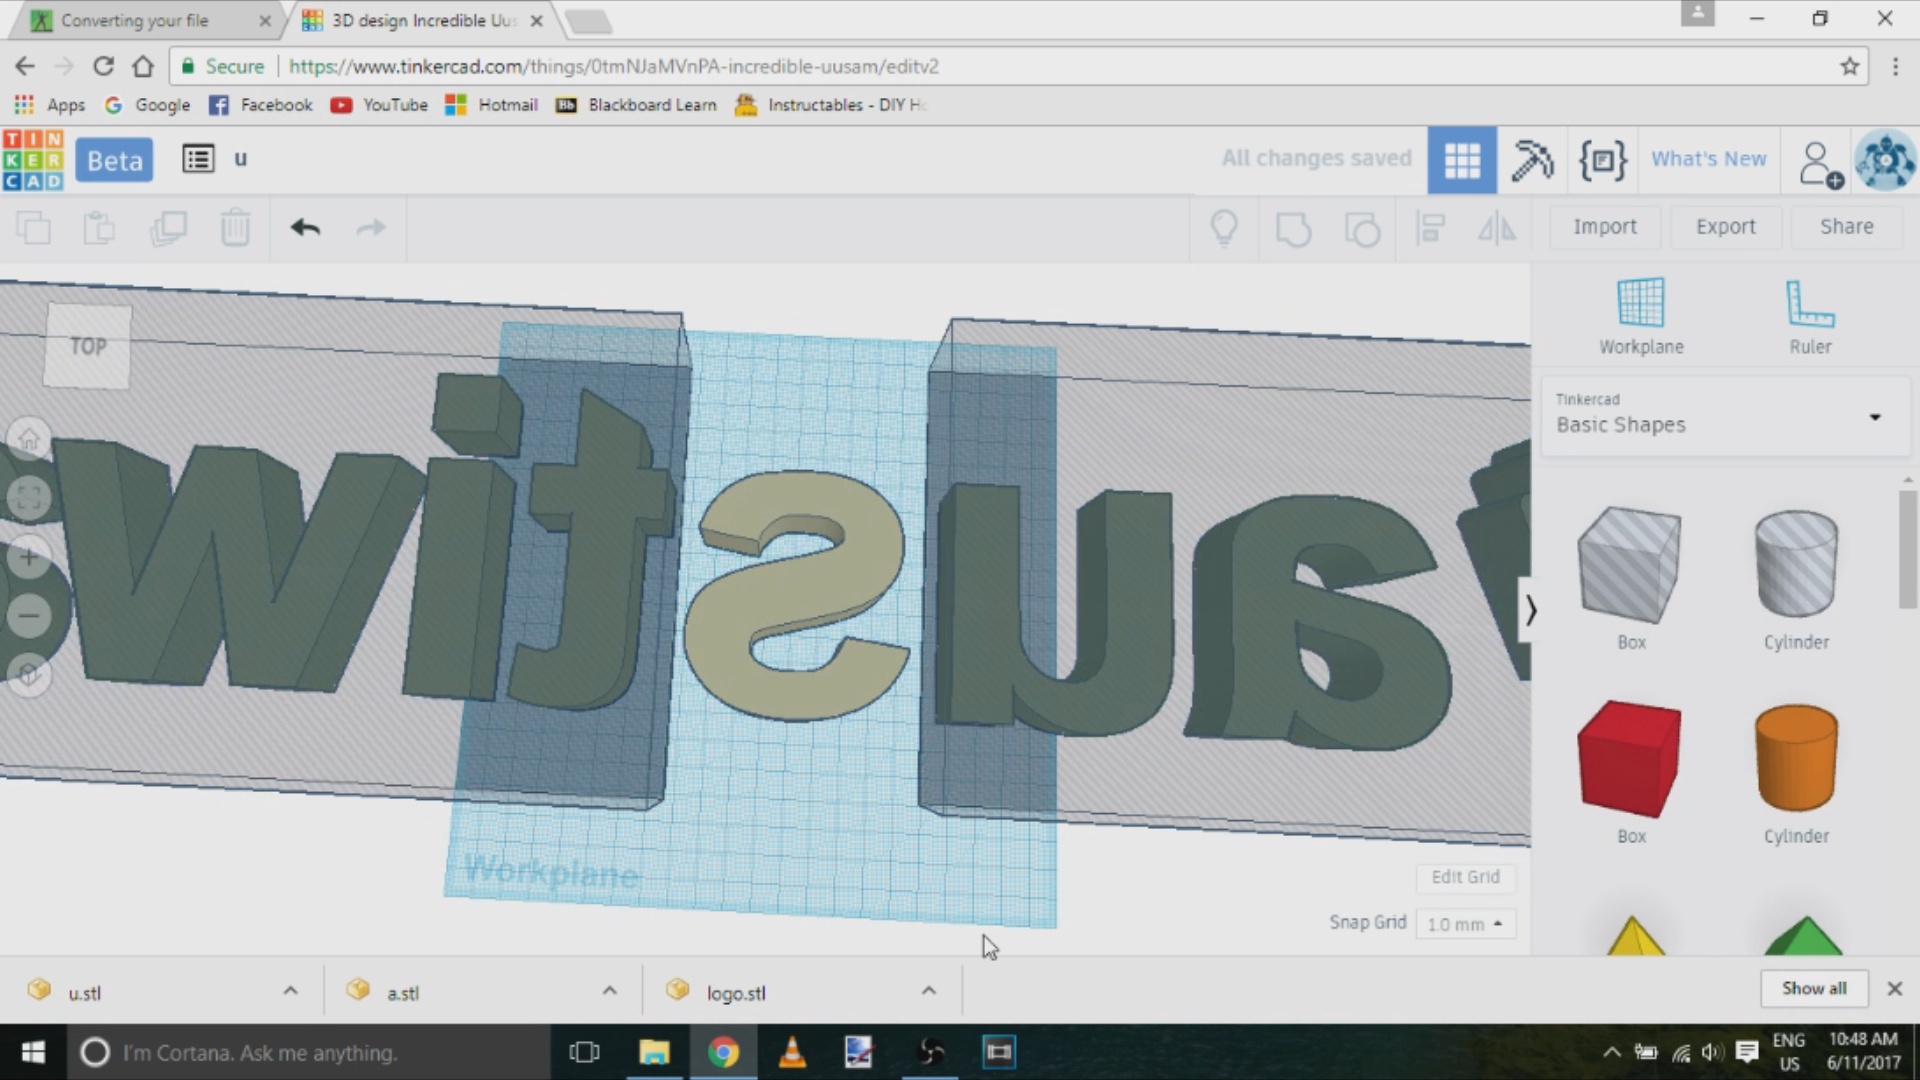This screenshot has height=1080, width=1920.
Task: Click the Workplane tool icon
Action: coord(1640,303)
